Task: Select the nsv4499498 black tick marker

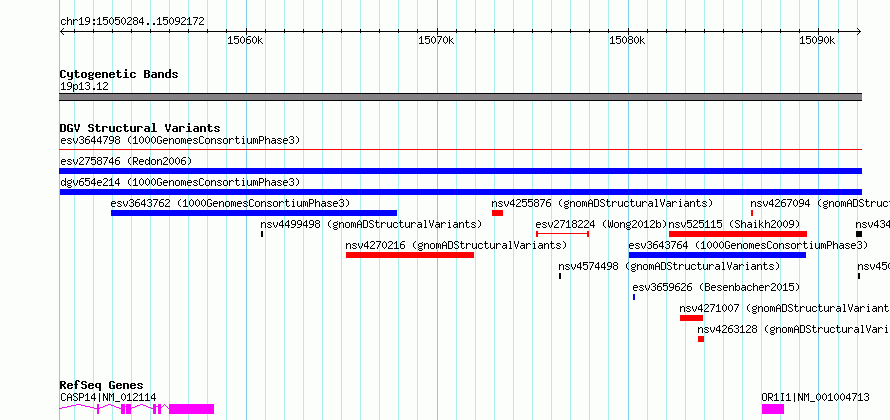Action: click(262, 234)
